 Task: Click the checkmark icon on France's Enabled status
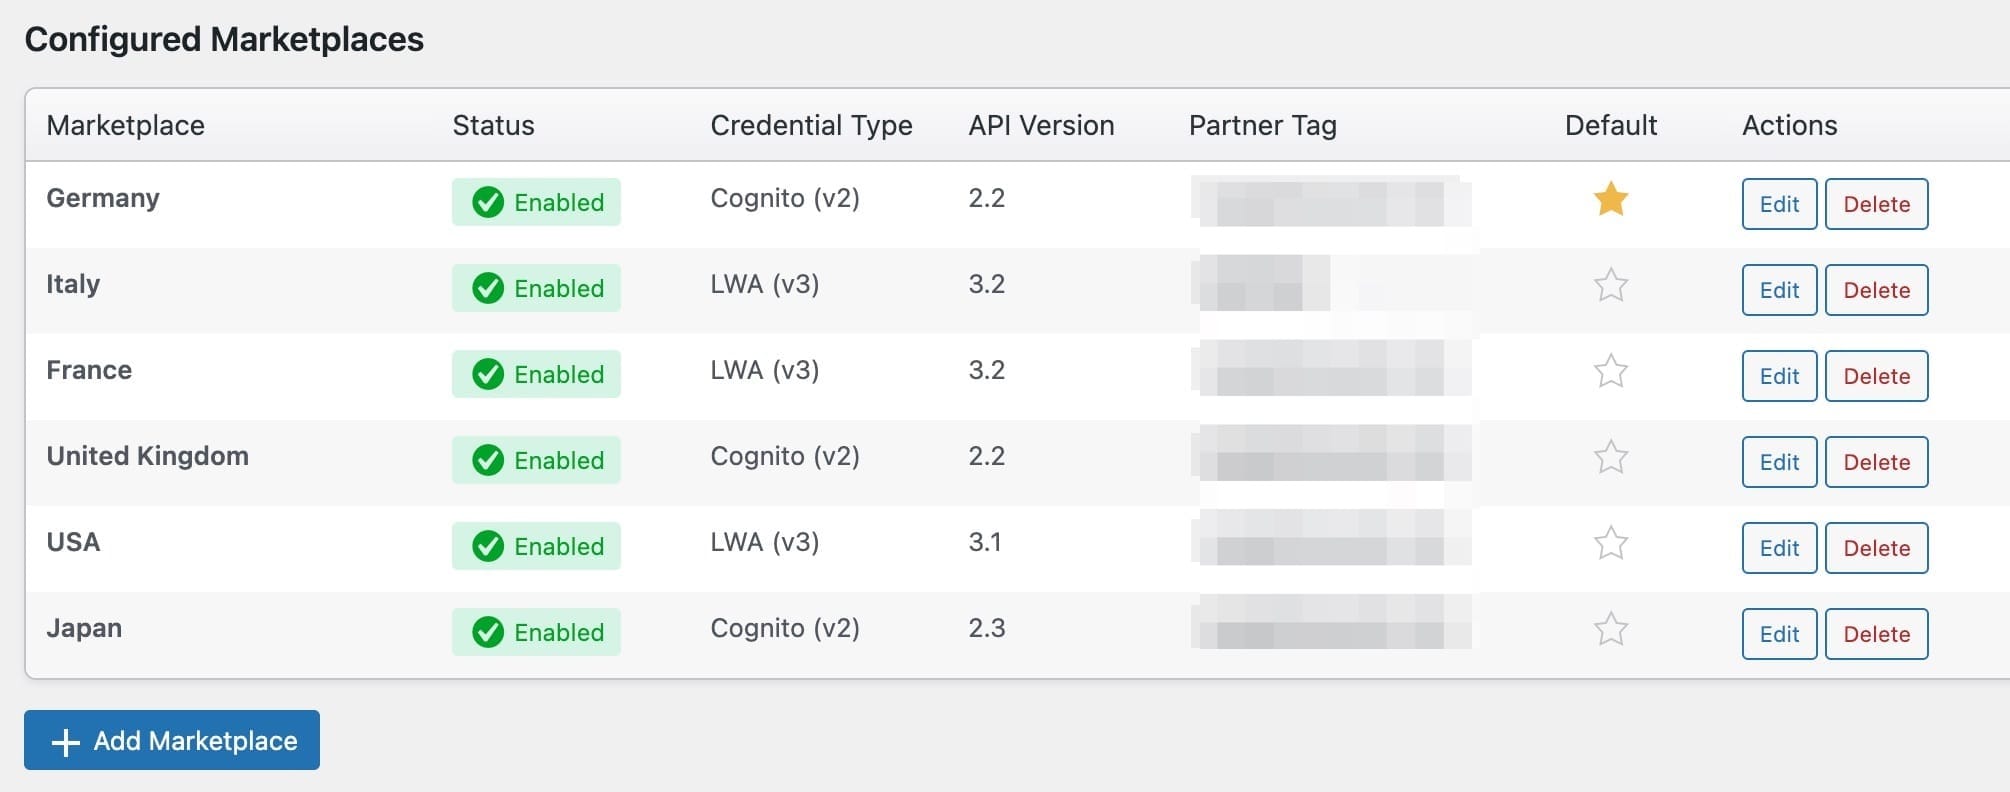(487, 374)
